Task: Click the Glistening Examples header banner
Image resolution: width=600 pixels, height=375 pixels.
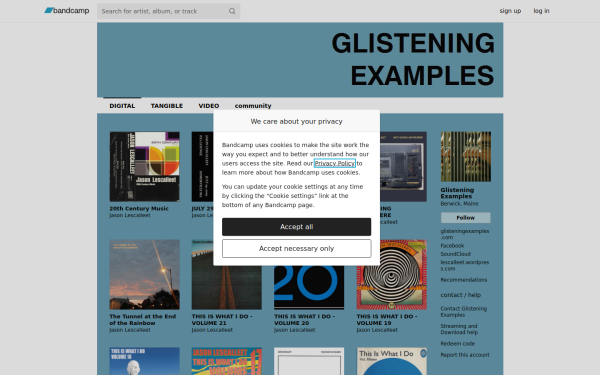Action: 300,60
